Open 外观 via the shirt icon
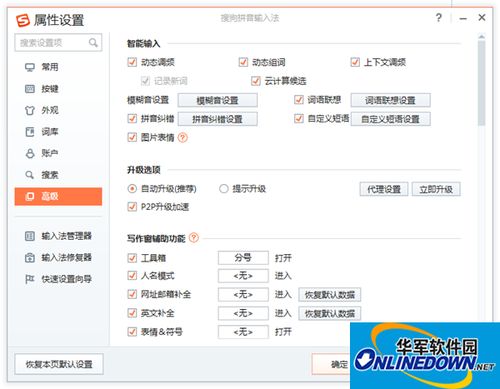This screenshot has height=389, width=500. click(30, 110)
